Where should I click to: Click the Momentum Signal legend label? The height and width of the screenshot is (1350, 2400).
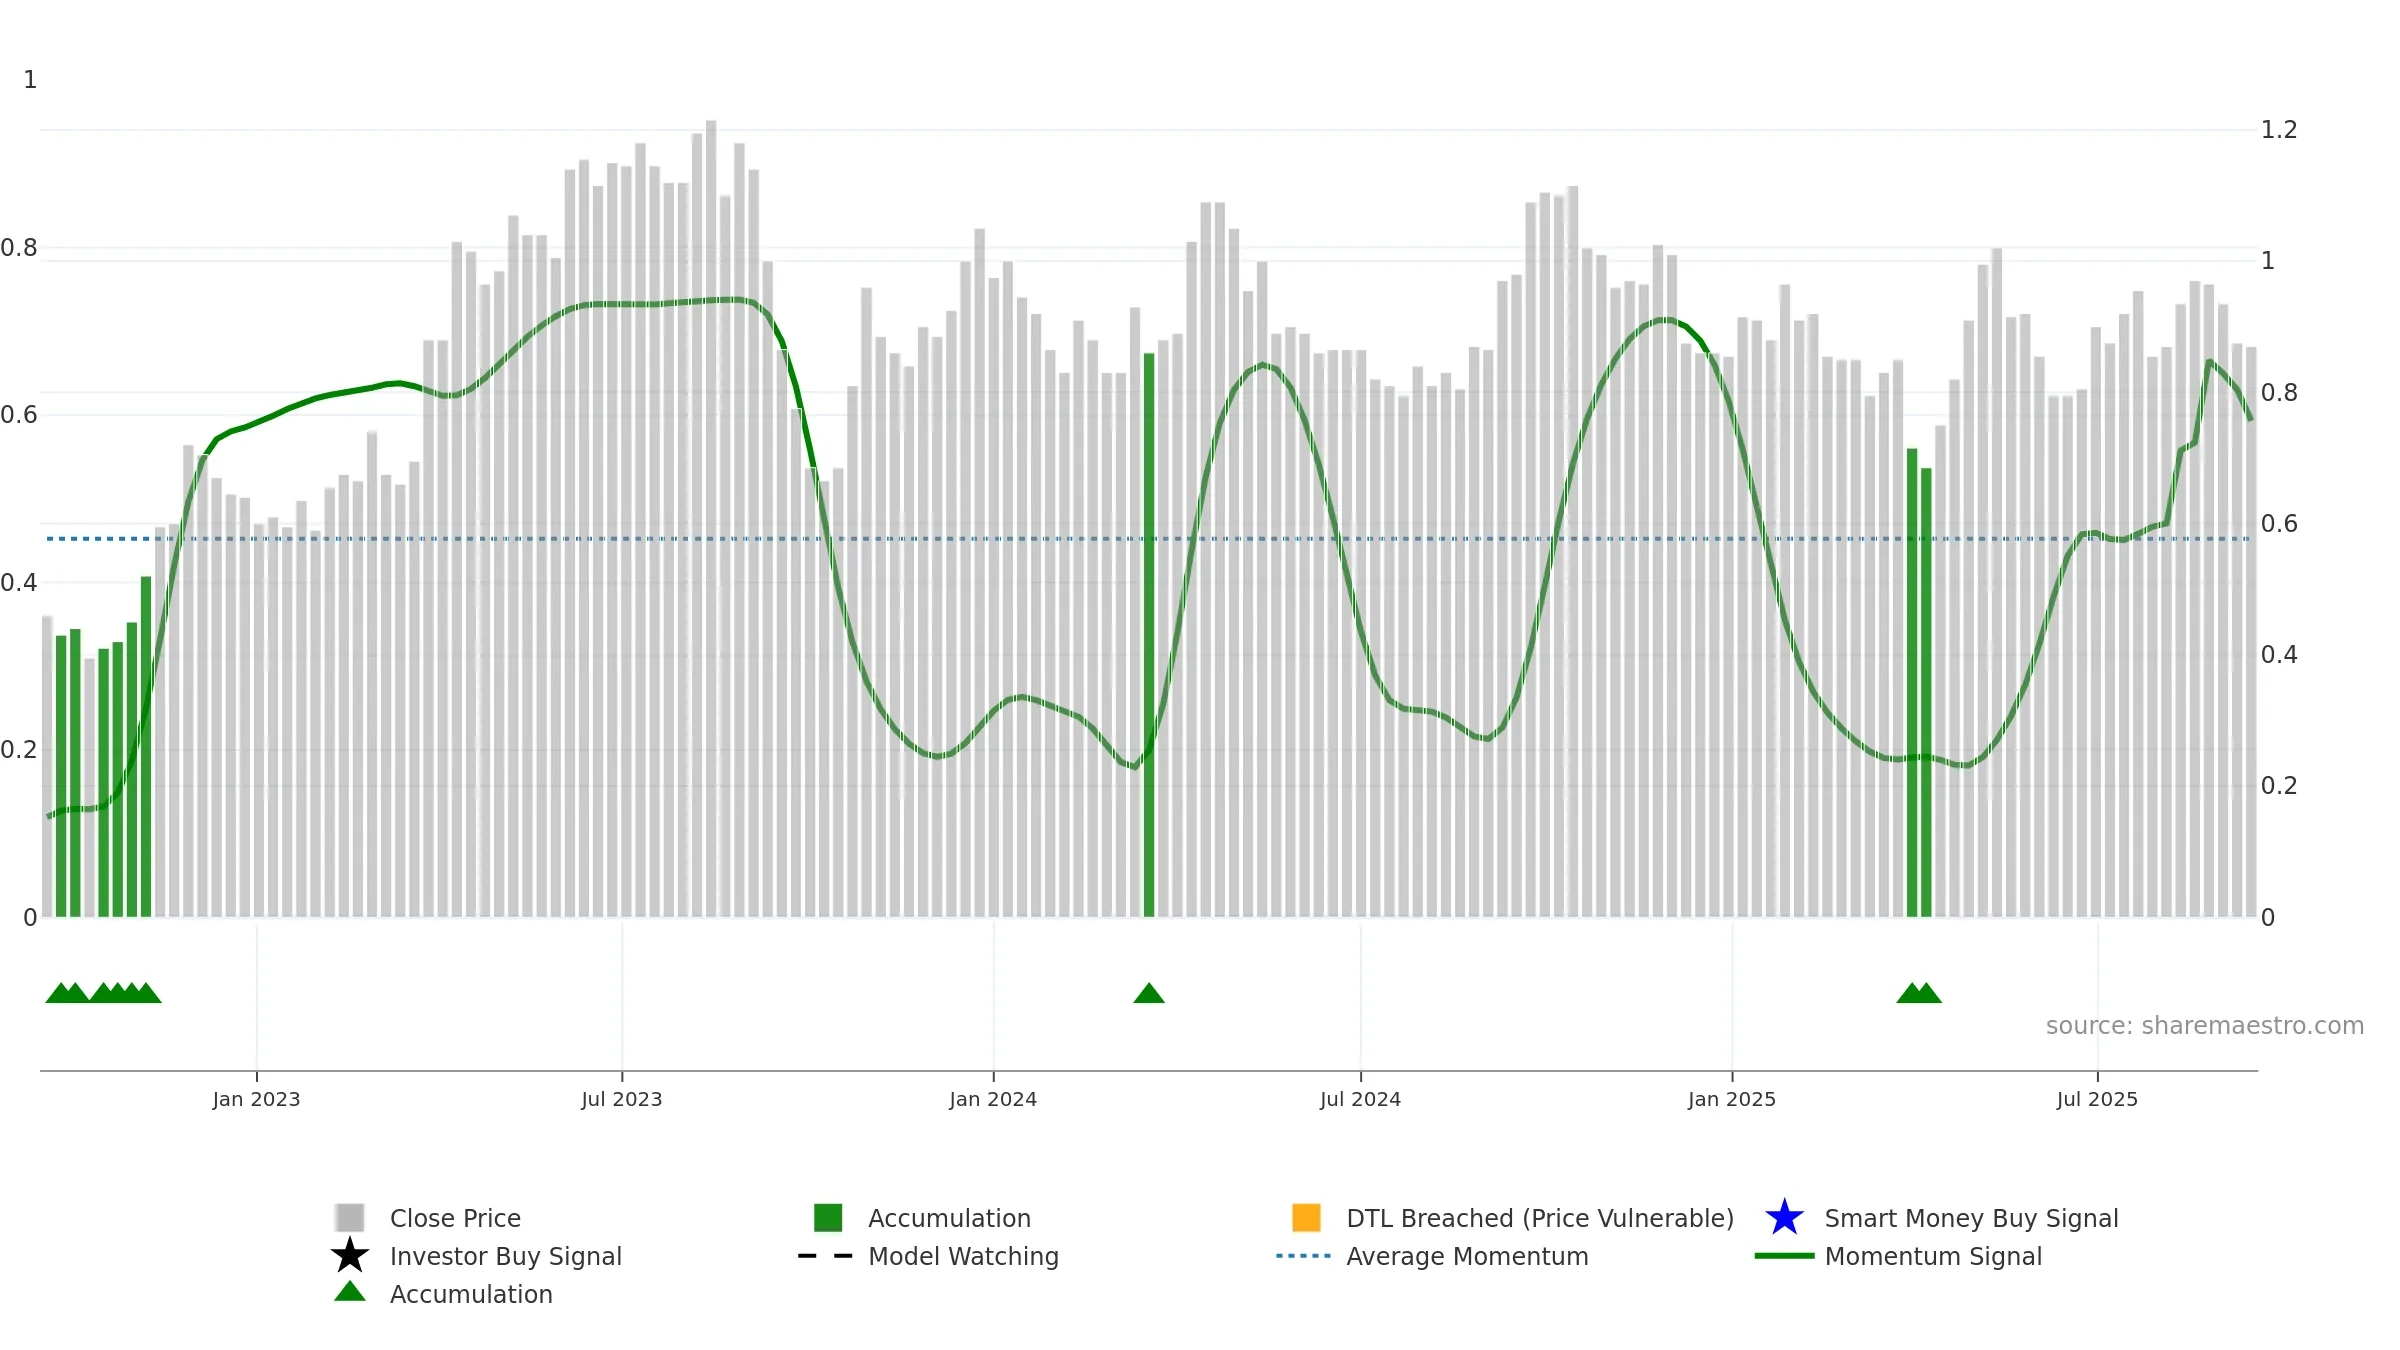click(x=1933, y=1256)
